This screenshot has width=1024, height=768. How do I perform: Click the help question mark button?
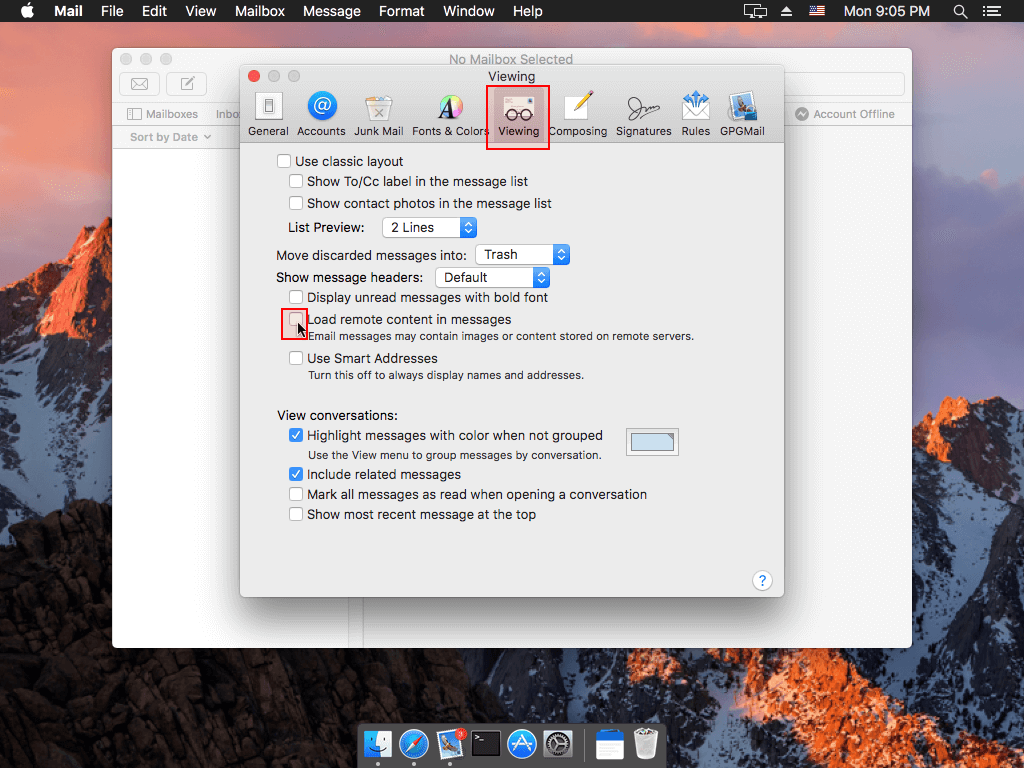761,581
